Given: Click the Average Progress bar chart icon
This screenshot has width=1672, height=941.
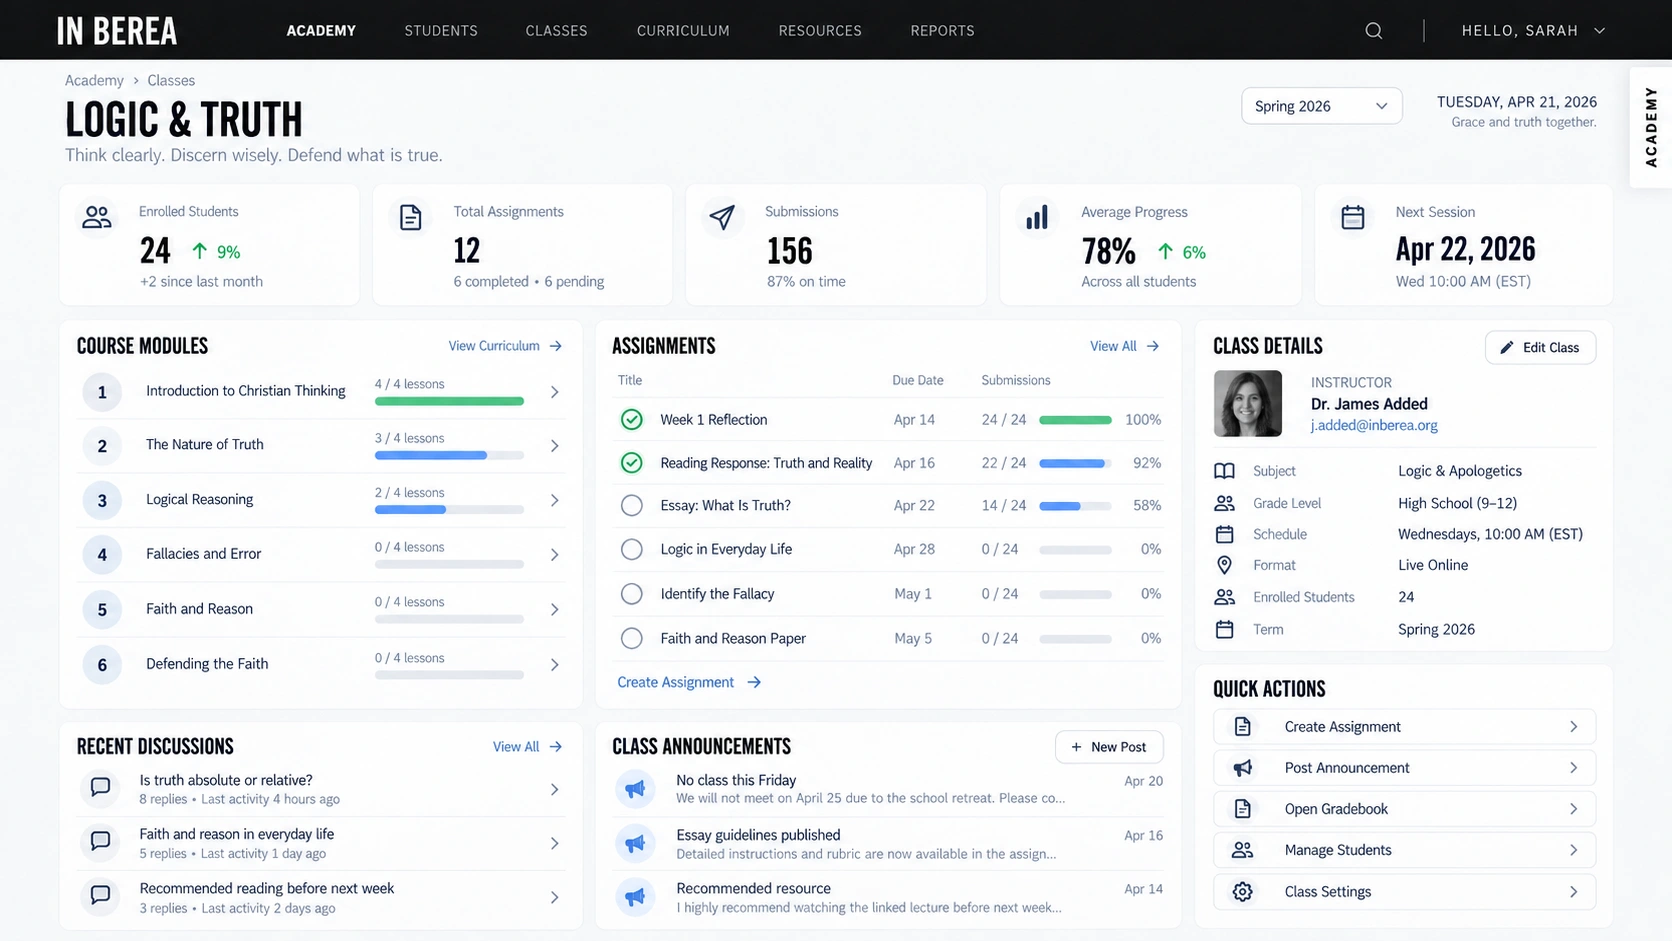Looking at the screenshot, I should click(x=1037, y=217).
